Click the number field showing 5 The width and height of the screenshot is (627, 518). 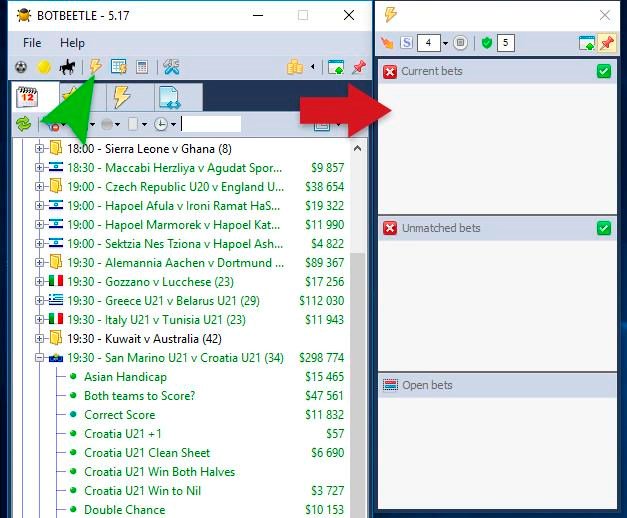505,42
